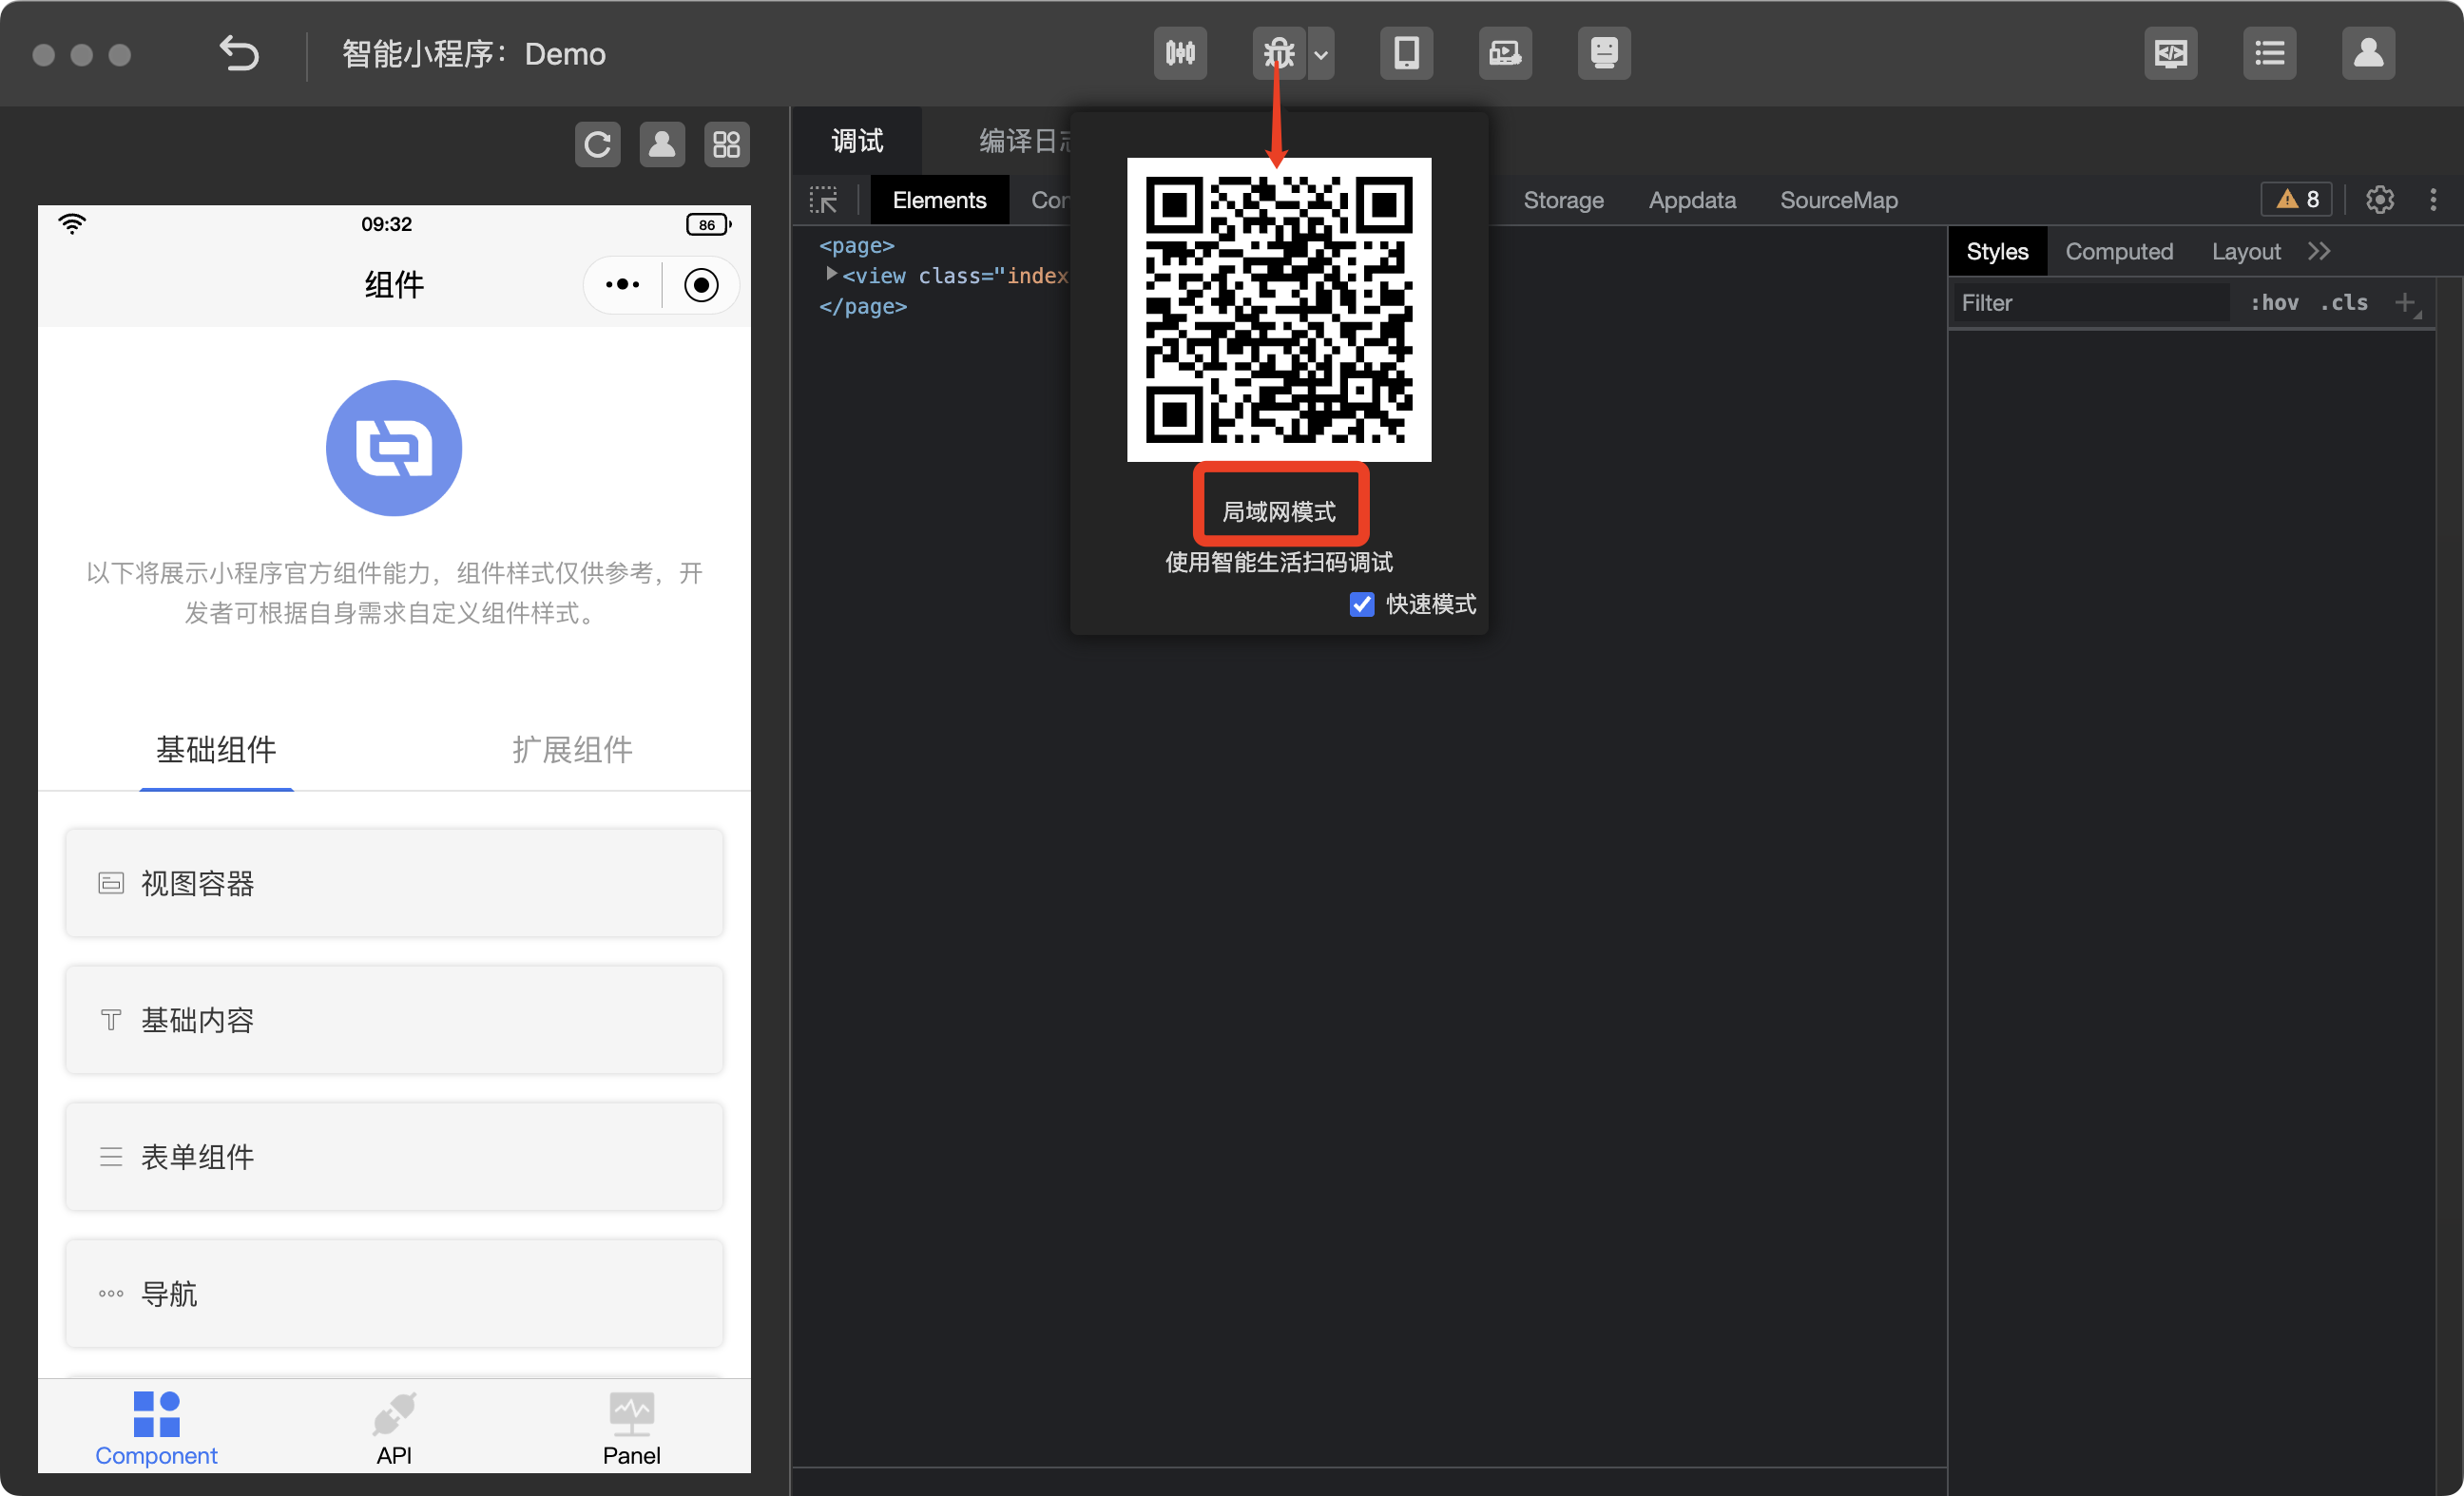
Task: Select the API bottom tab
Action: point(394,1428)
